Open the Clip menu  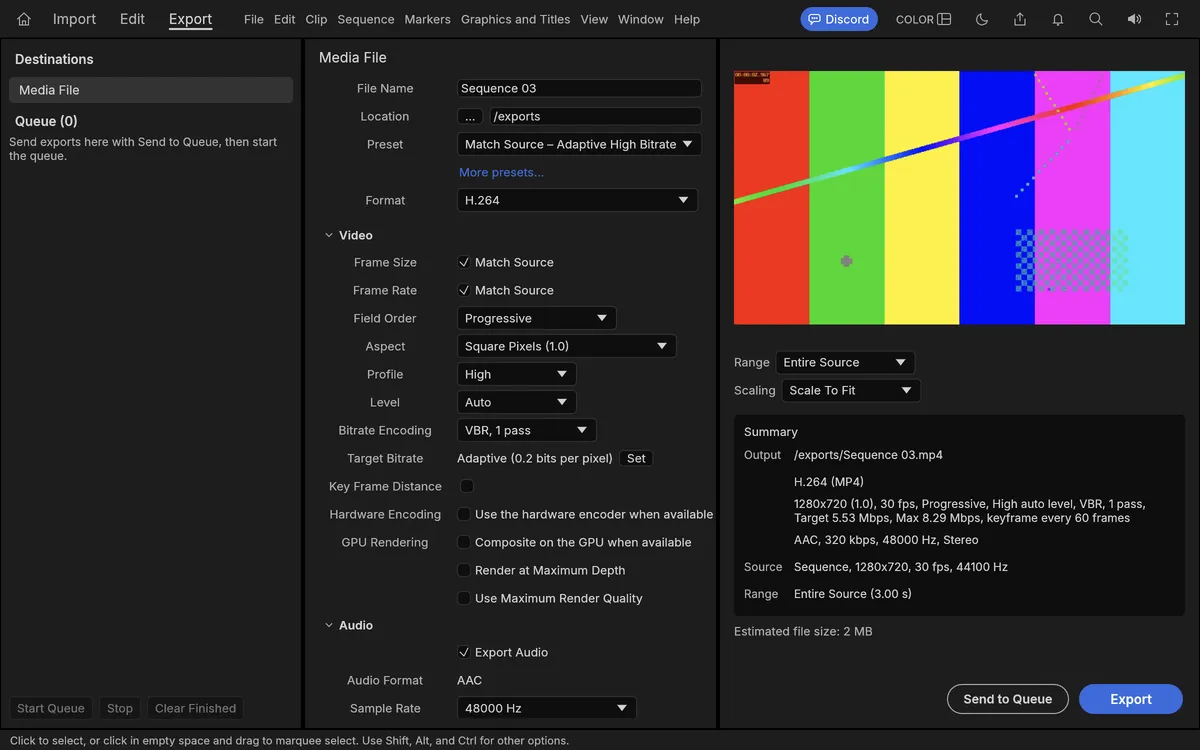click(316, 19)
